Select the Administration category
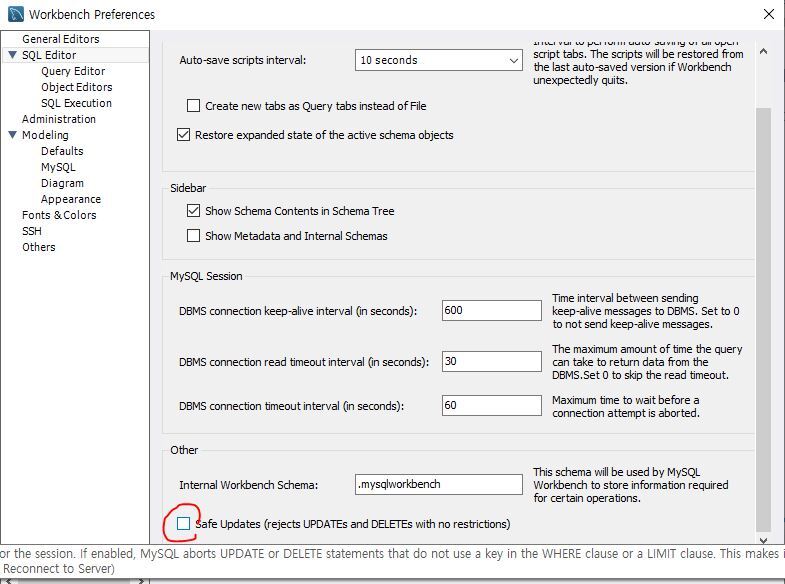Screen dimensions: 785x584 [59, 119]
